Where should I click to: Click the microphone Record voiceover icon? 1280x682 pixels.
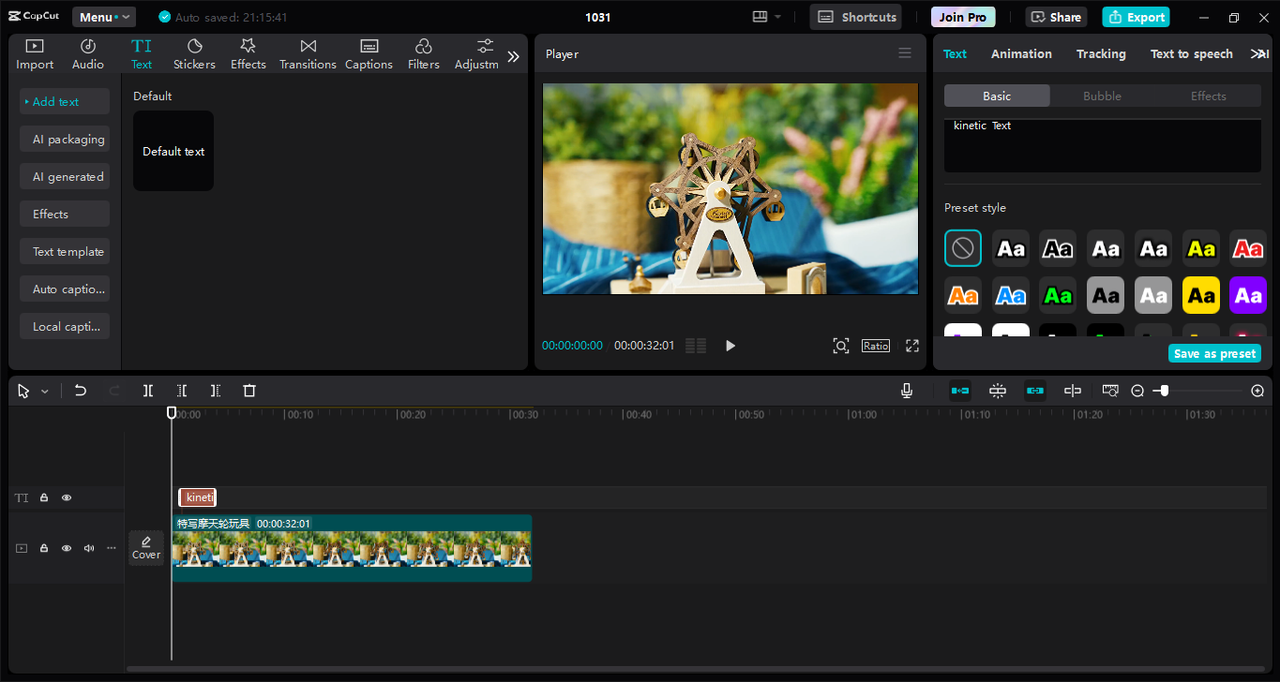pyautogui.click(x=907, y=391)
